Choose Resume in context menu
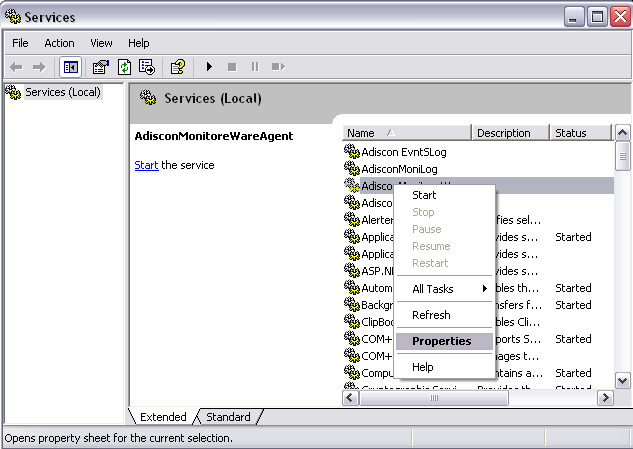Screen dimensions: 633x449 (444, 246)
